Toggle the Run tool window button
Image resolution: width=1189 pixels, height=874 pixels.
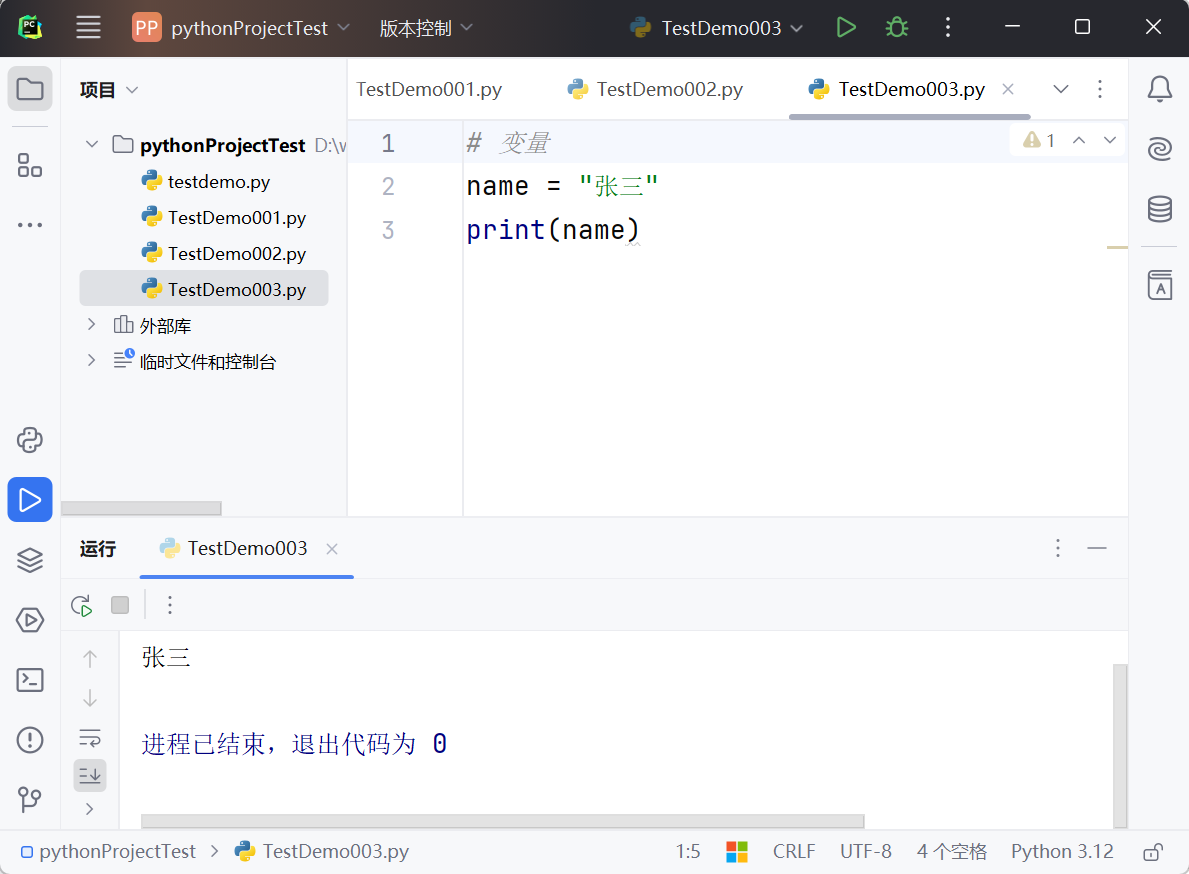coord(30,500)
